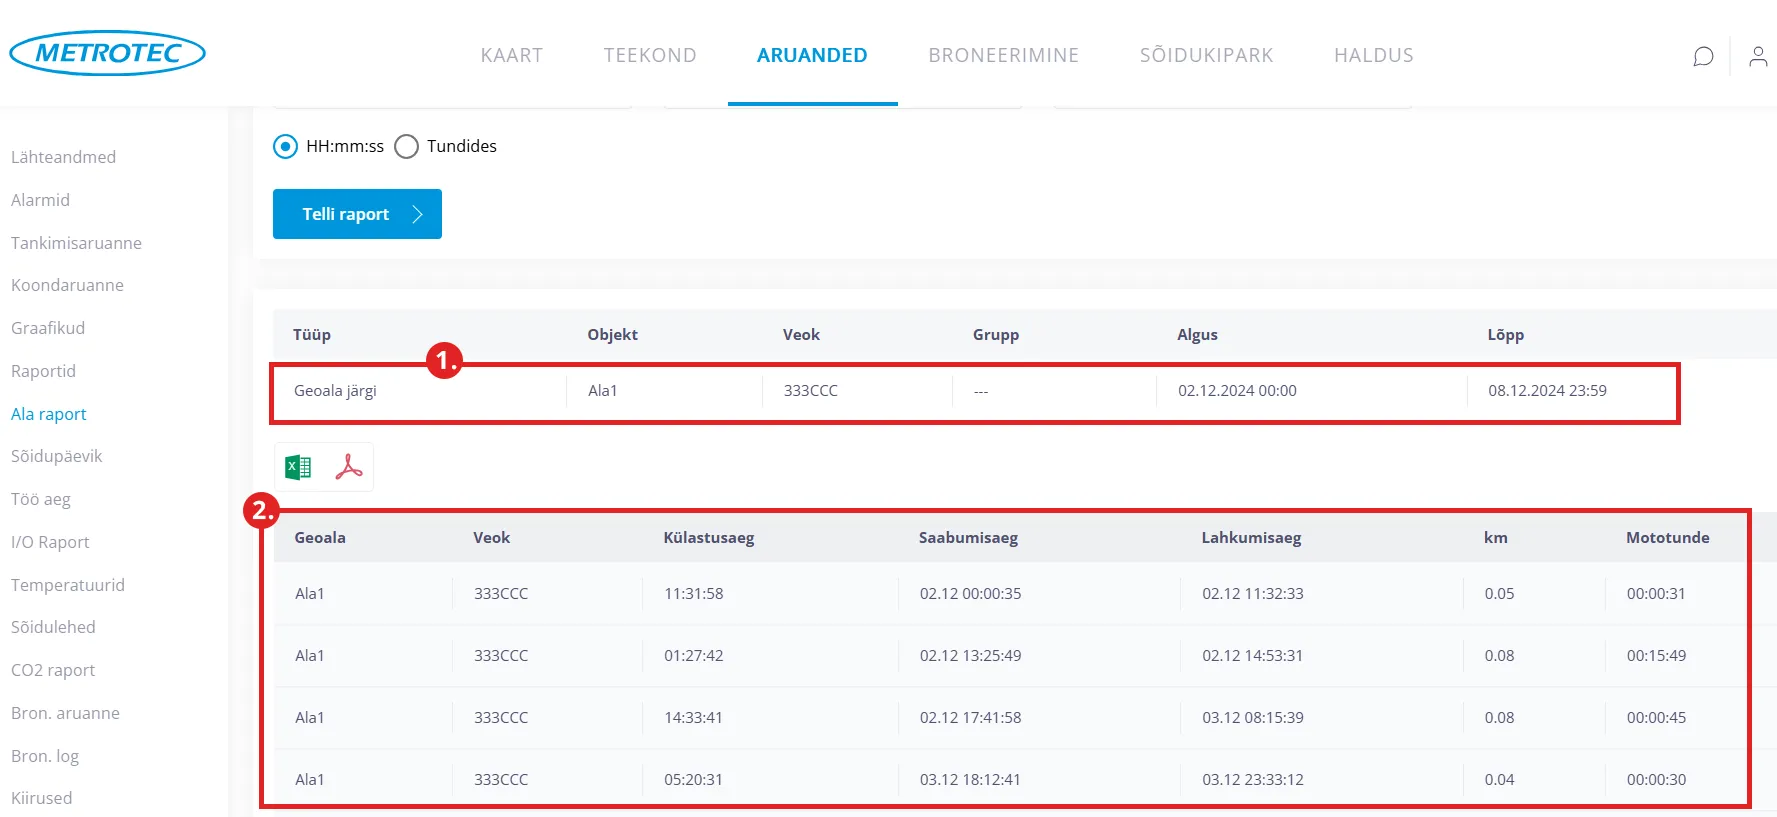1777x817 pixels.
Task: Open Sõidupäevik from the sidebar
Action: coord(57,456)
